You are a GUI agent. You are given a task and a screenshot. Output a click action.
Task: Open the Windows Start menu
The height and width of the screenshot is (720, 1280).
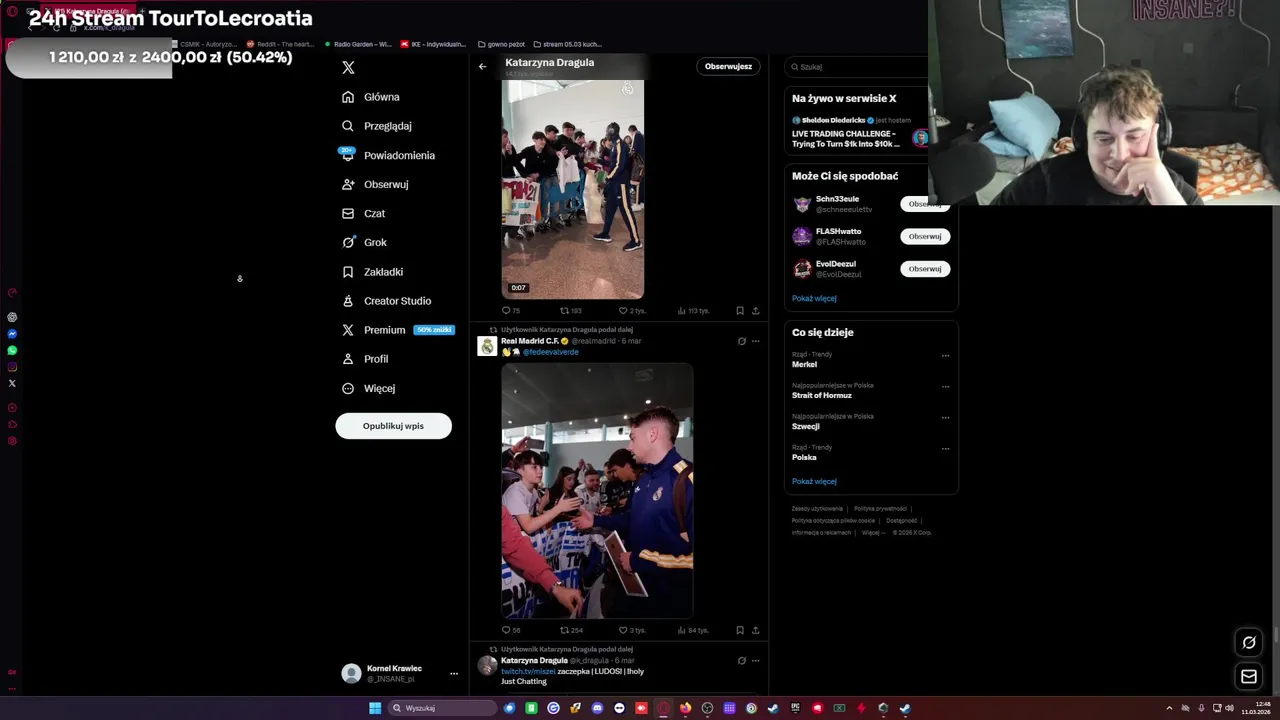[x=375, y=708]
